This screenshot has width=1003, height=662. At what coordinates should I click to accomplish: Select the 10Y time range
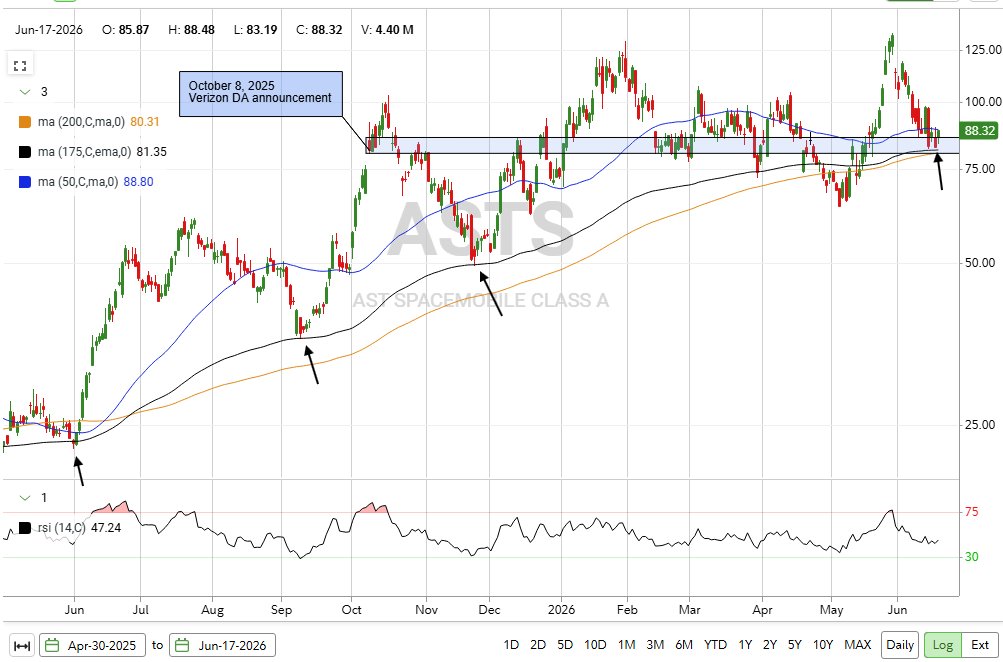coord(823,645)
